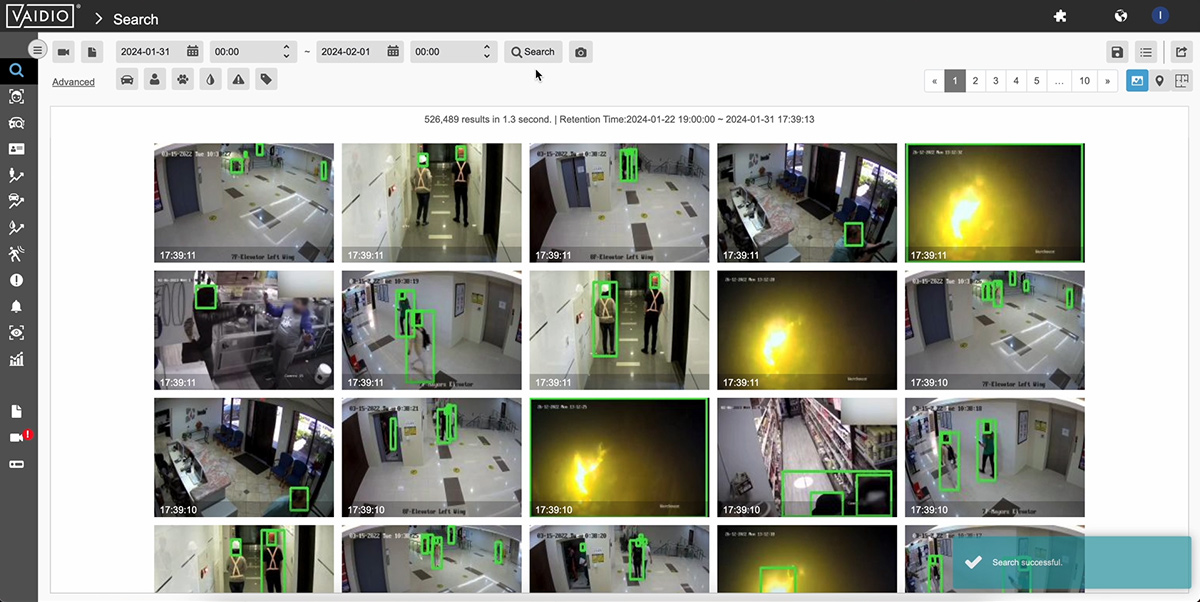Viewport: 1200px width, 602px height.
Task: Open the Search page from the sidebar magnifier icon
Action: (x=16, y=70)
